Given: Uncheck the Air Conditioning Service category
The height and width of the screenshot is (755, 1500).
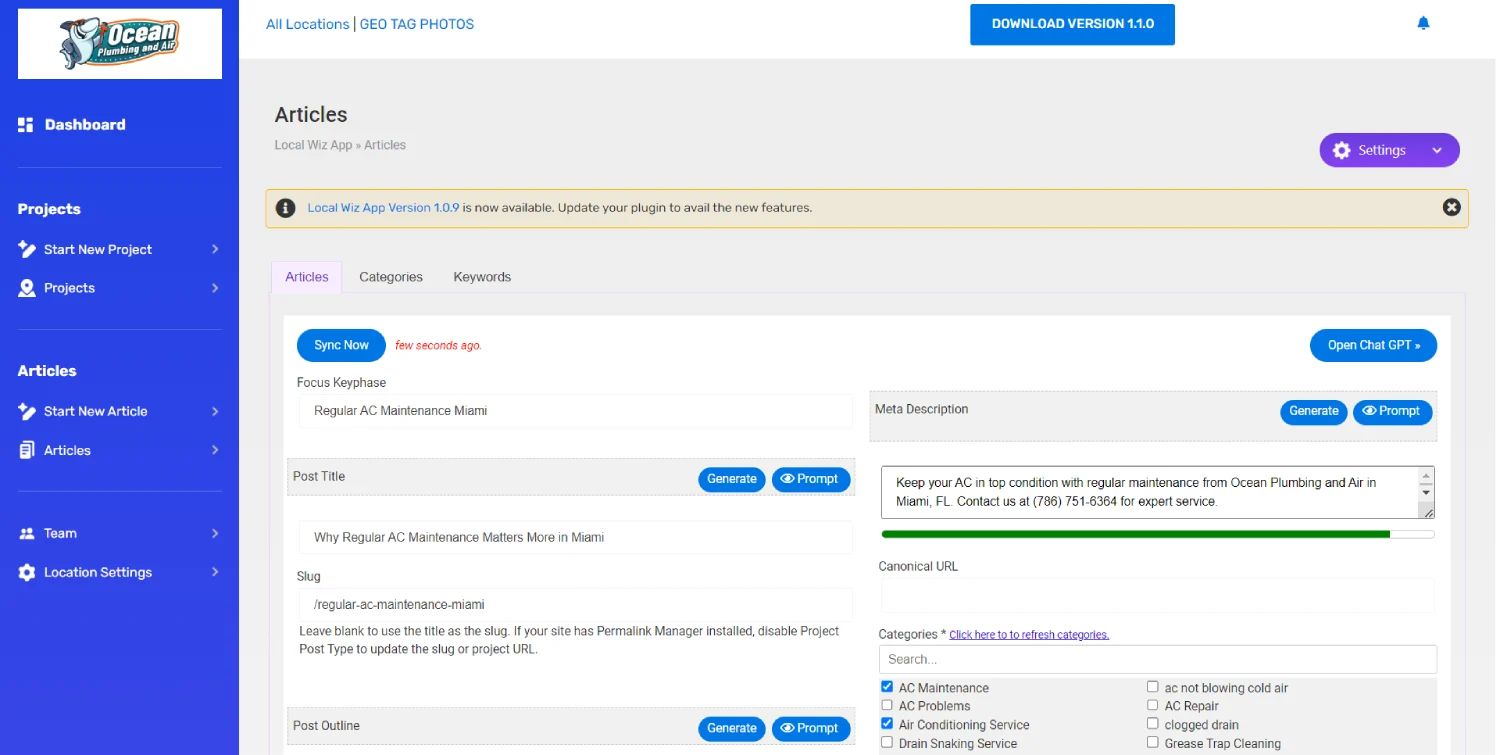Looking at the screenshot, I should (887, 723).
